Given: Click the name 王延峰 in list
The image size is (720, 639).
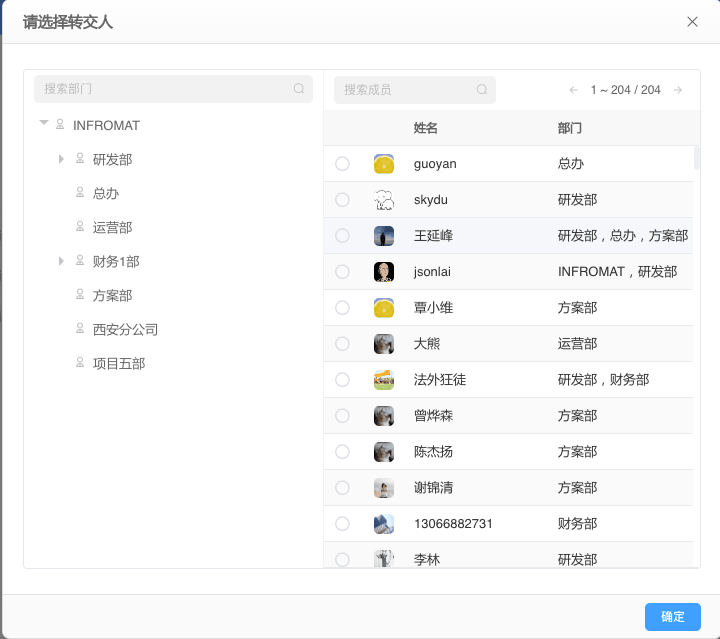Looking at the screenshot, I should coord(433,236).
